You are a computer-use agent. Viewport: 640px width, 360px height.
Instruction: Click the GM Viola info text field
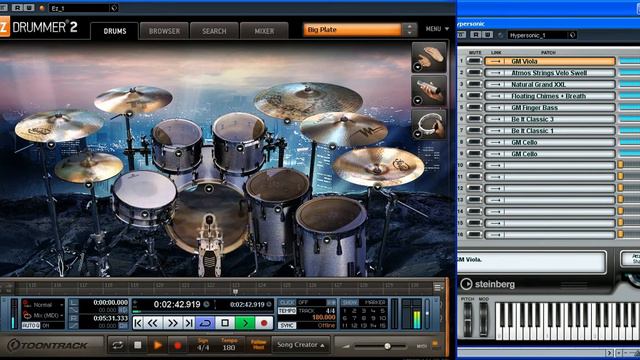531,262
